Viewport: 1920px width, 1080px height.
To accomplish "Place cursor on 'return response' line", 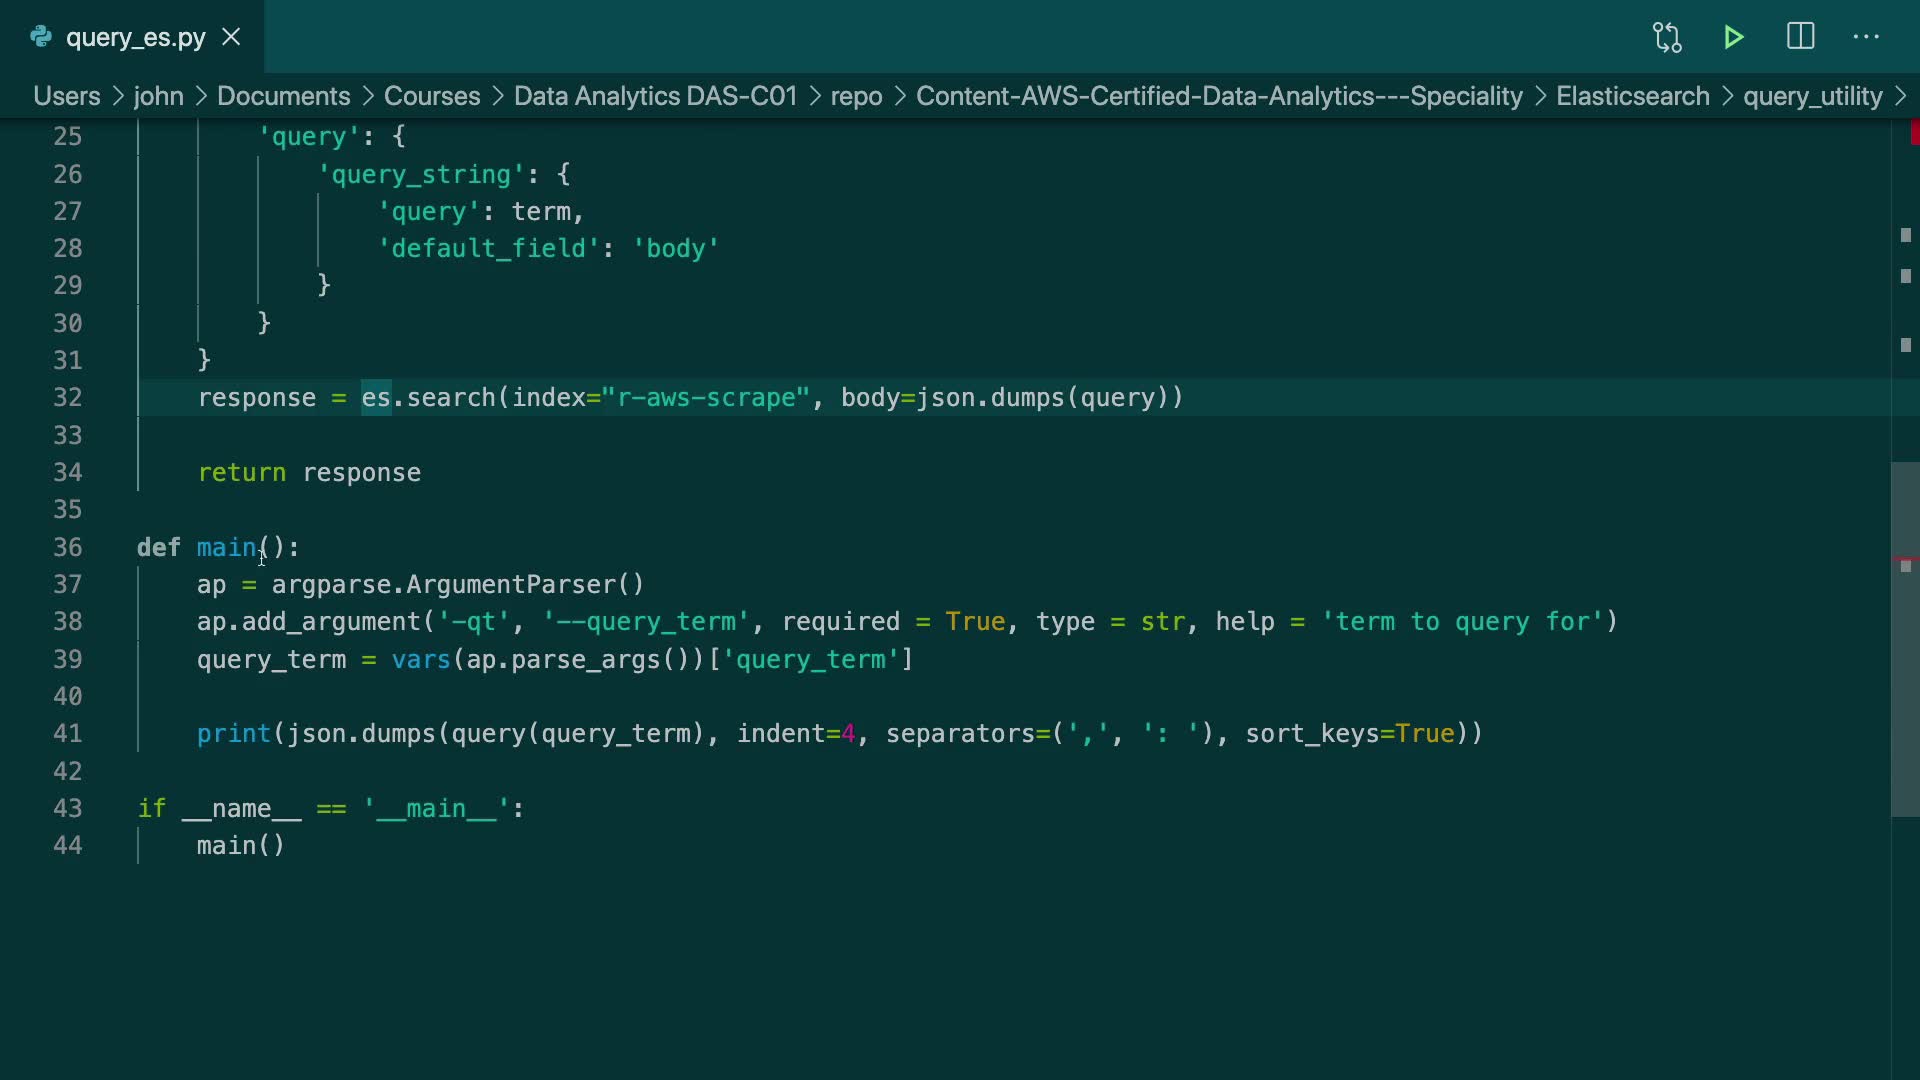I will tap(309, 473).
